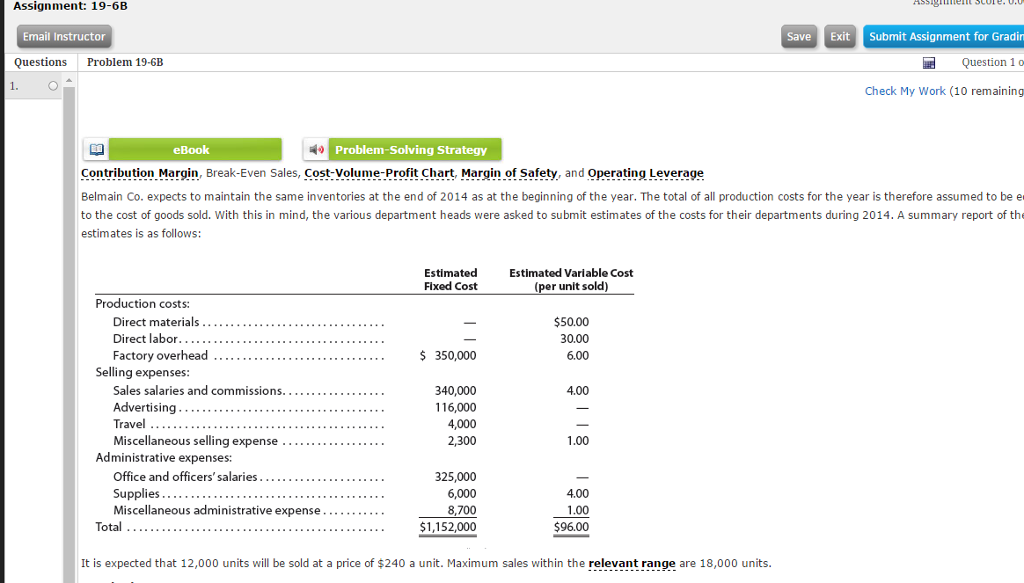Click the Margin of Safety term
This screenshot has width=1024, height=583.
pos(509,173)
